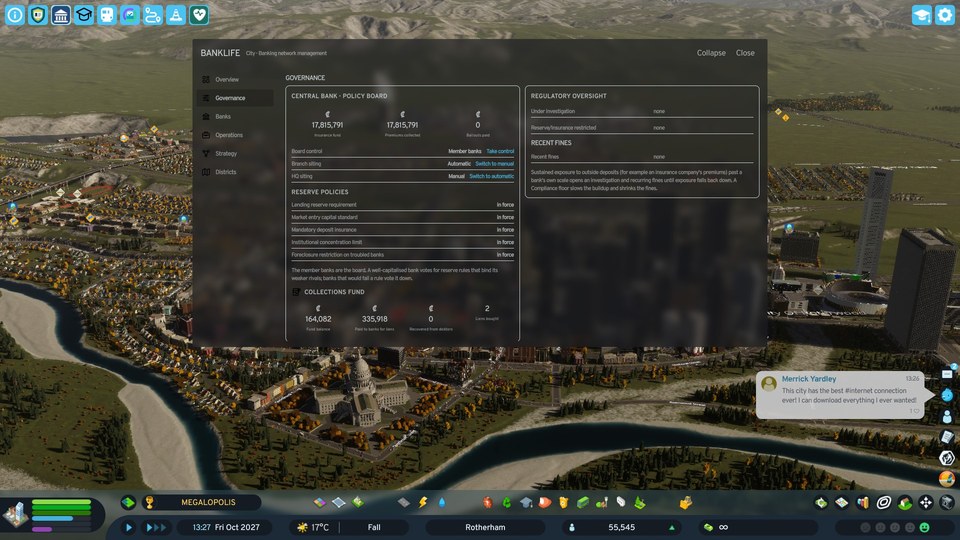Open the info circle mod icon
The height and width of the screenshot is (540, 960).
pyautogui.click(x=15, y=15)
